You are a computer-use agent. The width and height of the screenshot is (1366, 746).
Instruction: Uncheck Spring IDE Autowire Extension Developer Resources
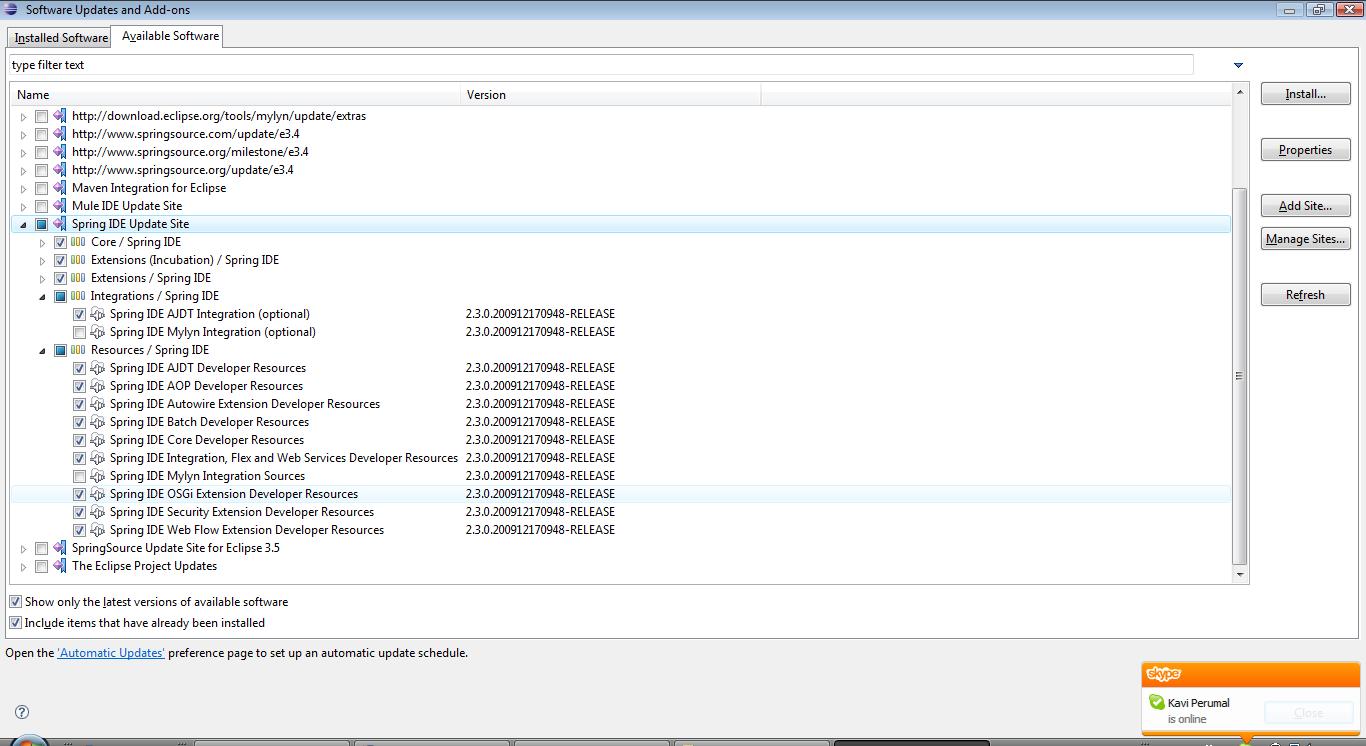(x=79, y=404)
